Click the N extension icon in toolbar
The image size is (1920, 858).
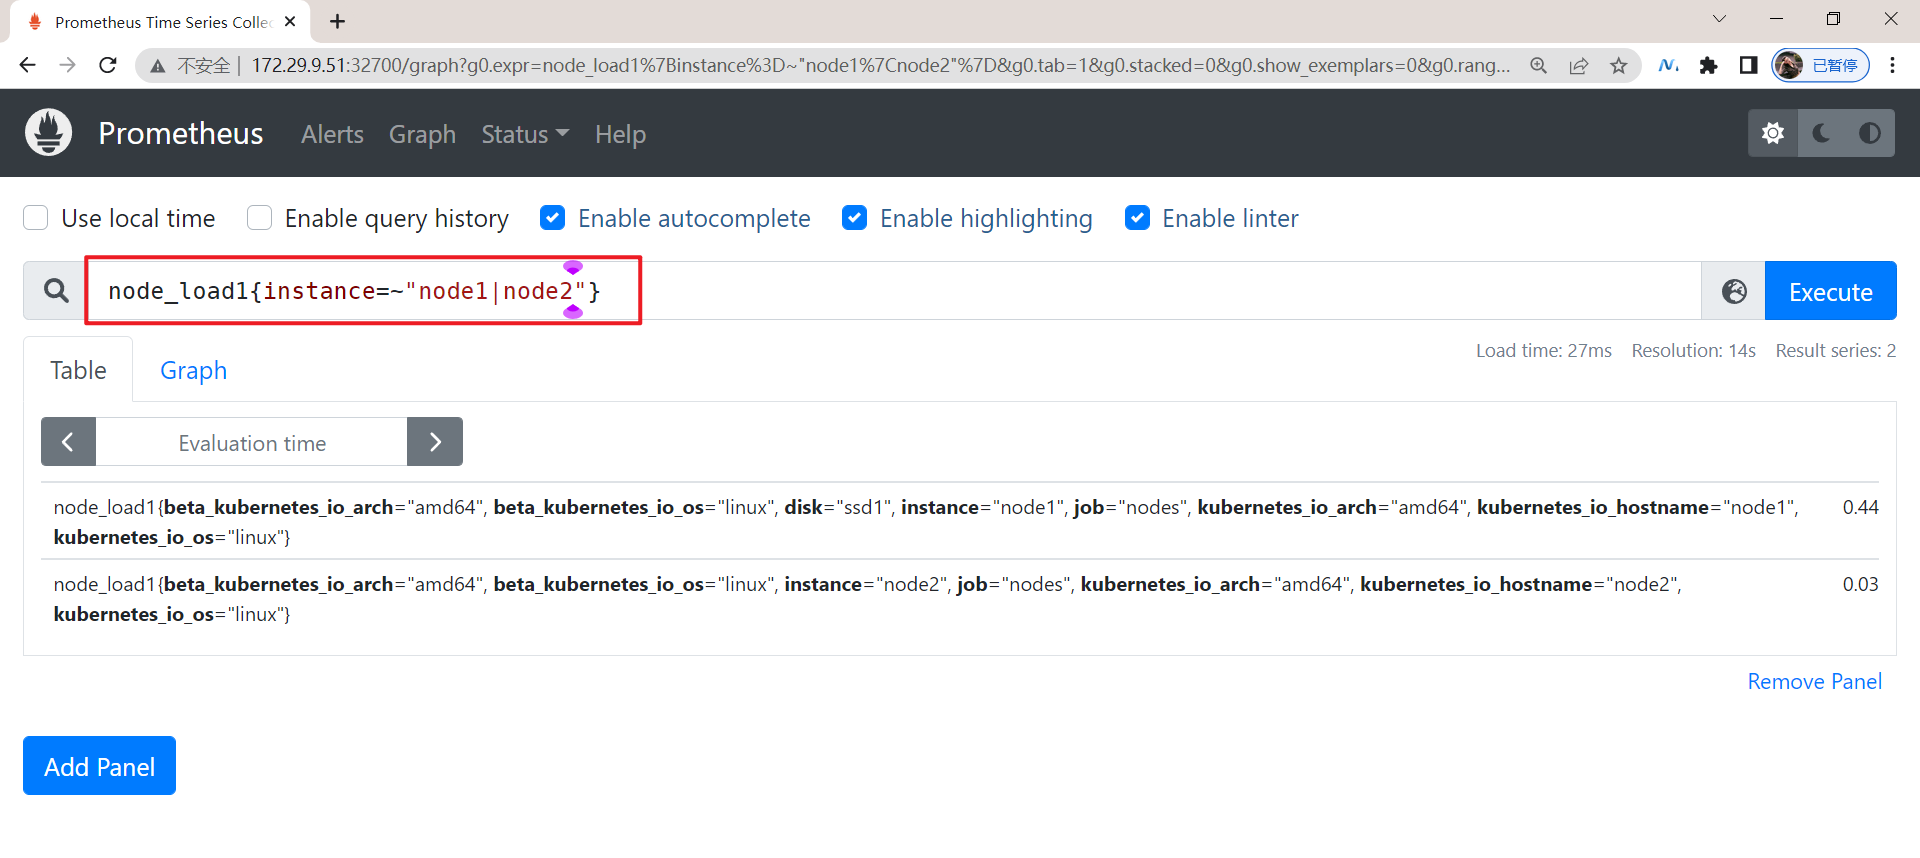pos(1668,65)
